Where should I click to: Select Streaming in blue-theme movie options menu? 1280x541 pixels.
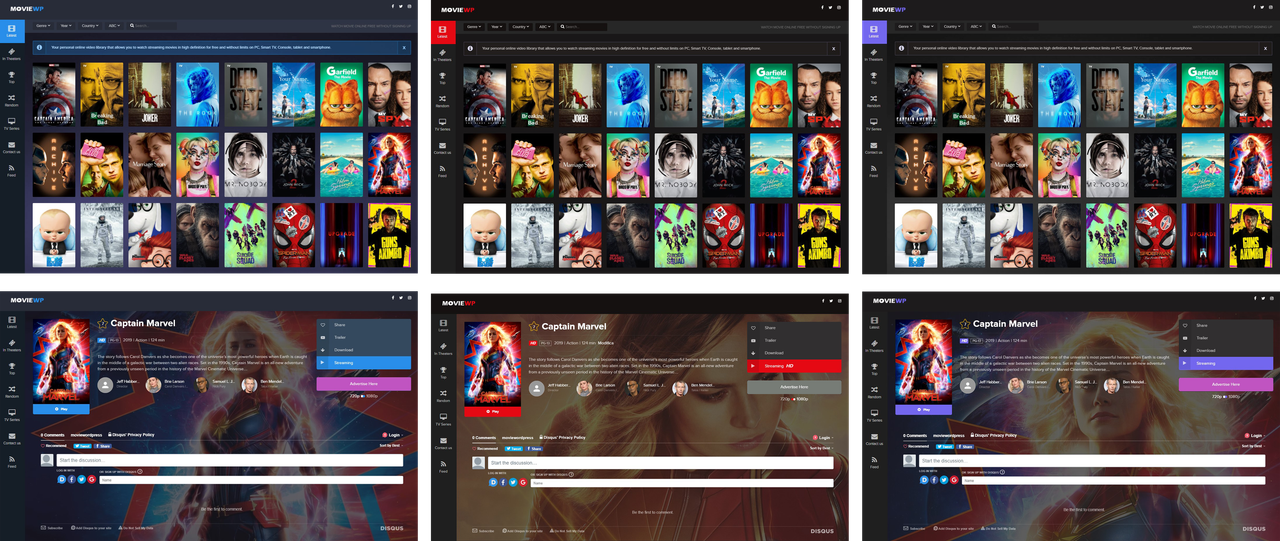pos(364,363)
